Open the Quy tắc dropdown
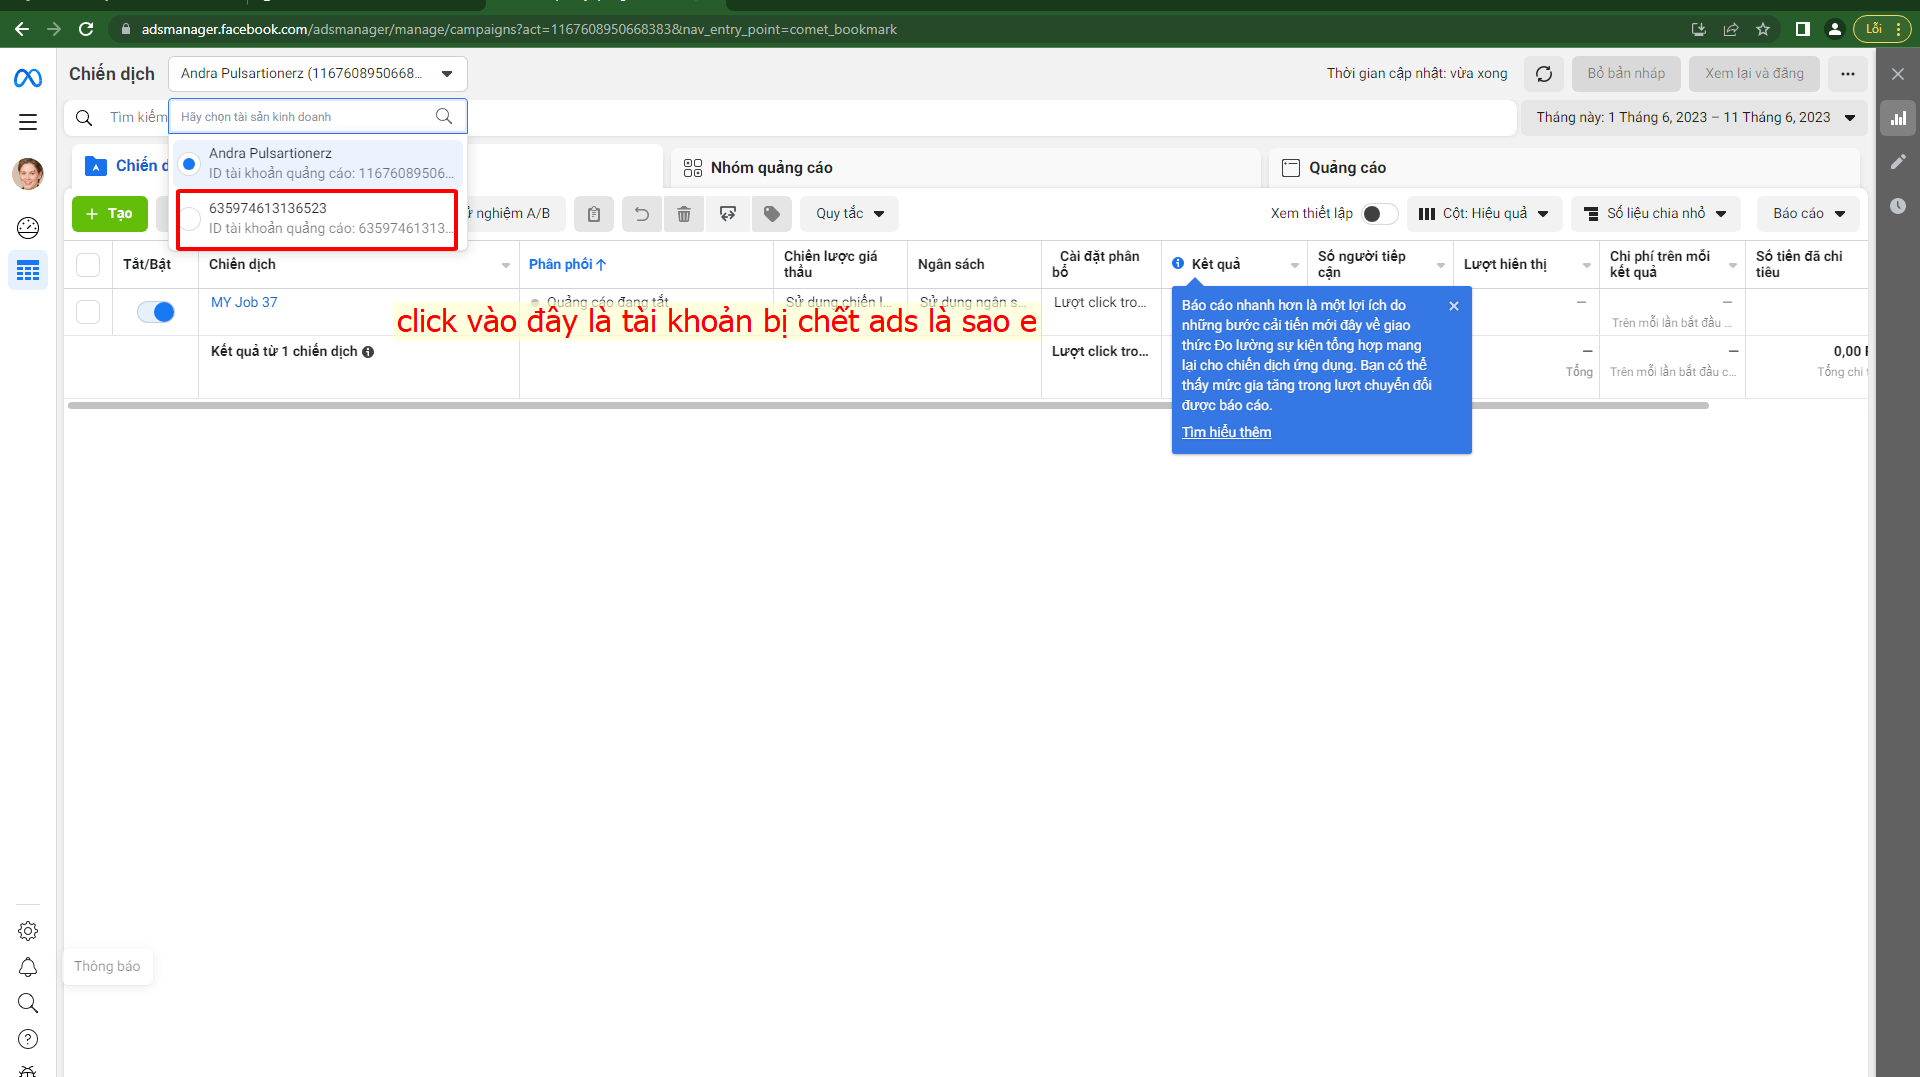This screenshot has width=1920, height=1077. (x=849, y=214)
